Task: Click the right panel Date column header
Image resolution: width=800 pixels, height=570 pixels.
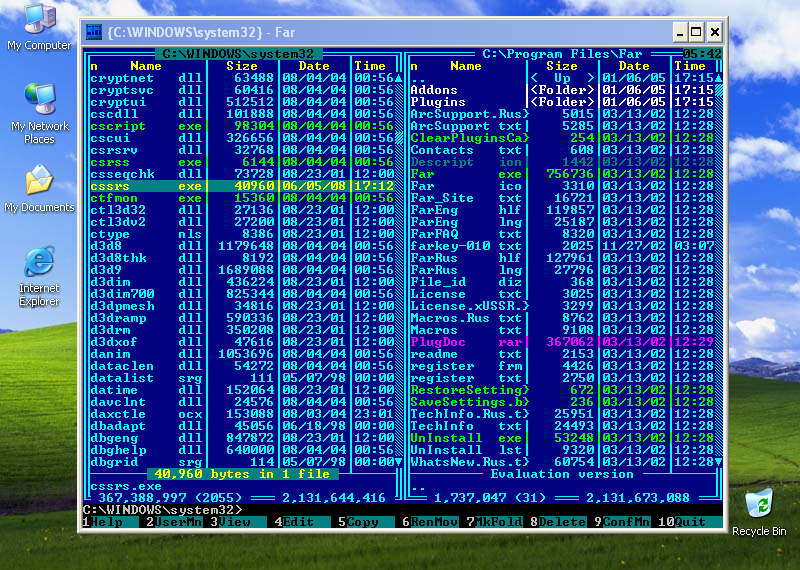Action: (x=634, y=66)
